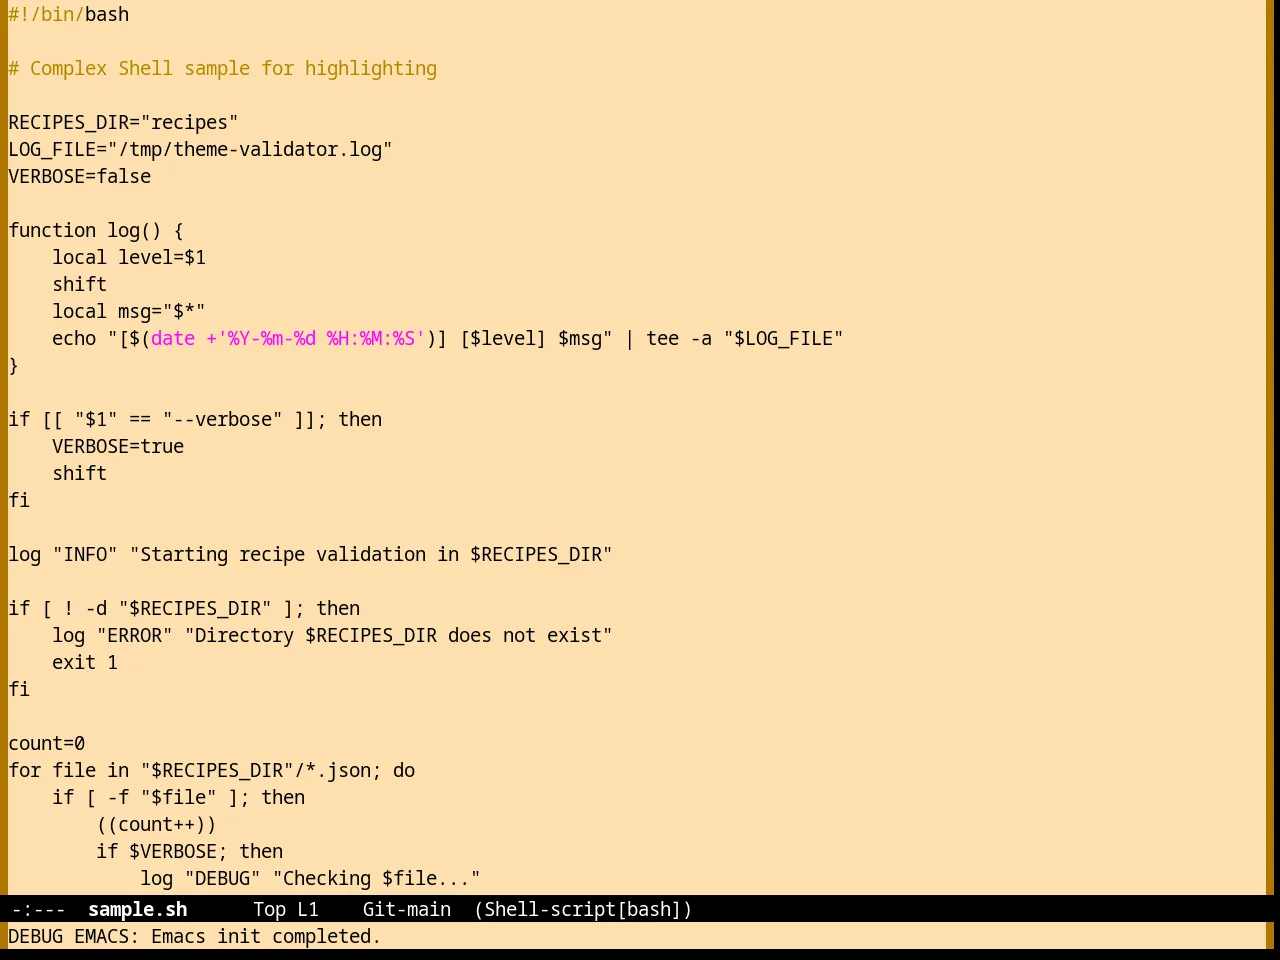Click the 'function log() {' line
Viewport: 1280px width, 960px height.
(x=96, y=230)
